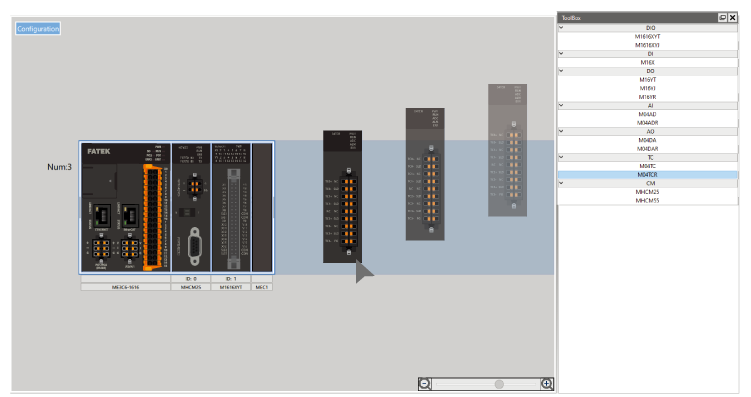Choose MHCM55 in the CM group
The width and height of the screenshot is (751, 397).
pos(648,201)
